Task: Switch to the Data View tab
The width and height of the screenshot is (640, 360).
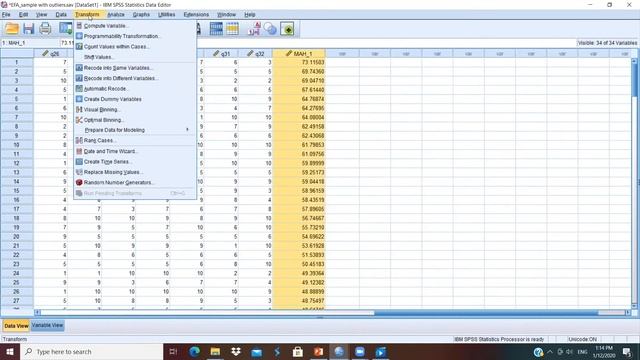Action: 16,326
